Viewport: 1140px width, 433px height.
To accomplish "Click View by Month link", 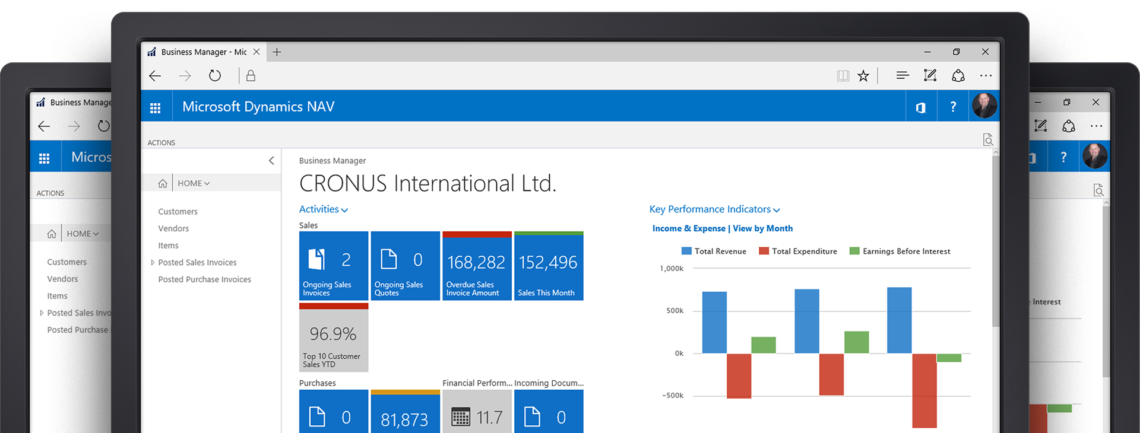I will [763, 228].
